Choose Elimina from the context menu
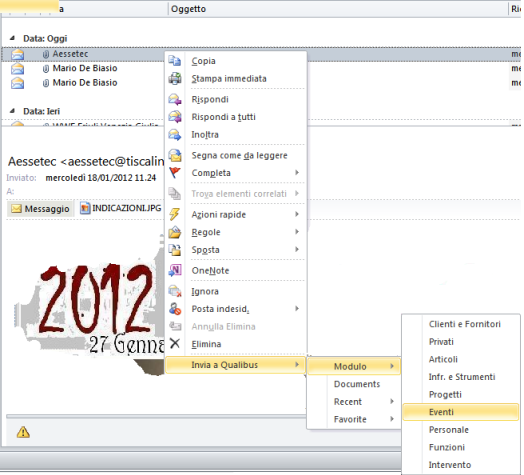This screenshot has width=524, height=475. (x=236, y=344)
